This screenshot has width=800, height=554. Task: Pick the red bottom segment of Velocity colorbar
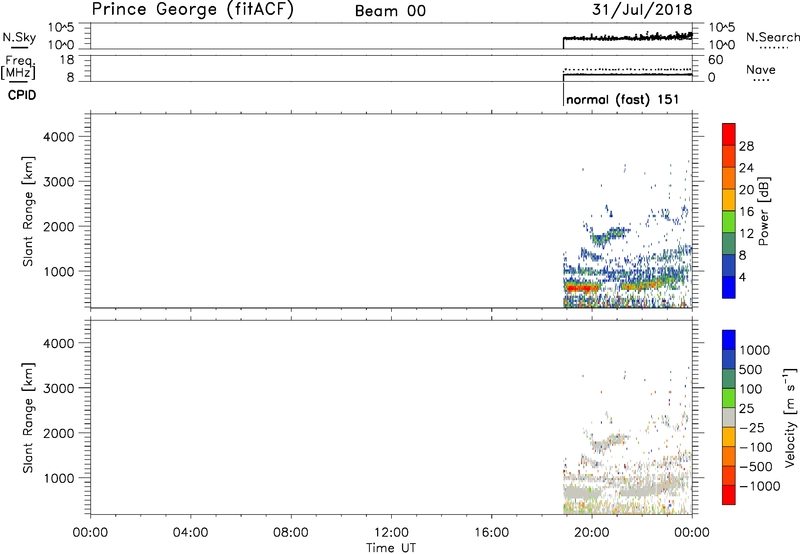(729, 495)
